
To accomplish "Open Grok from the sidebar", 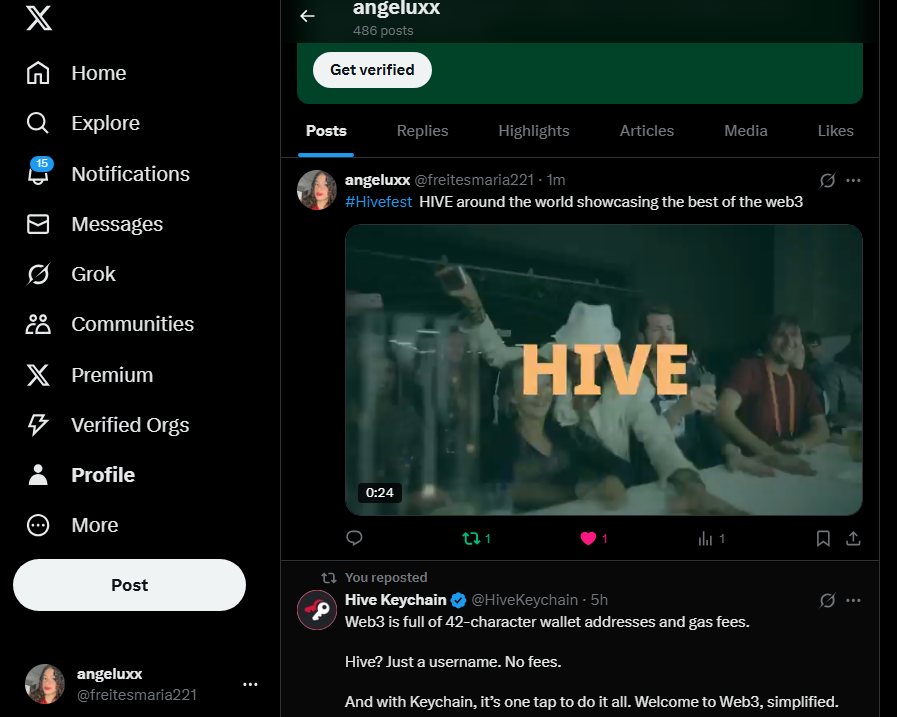I will 71,274.
